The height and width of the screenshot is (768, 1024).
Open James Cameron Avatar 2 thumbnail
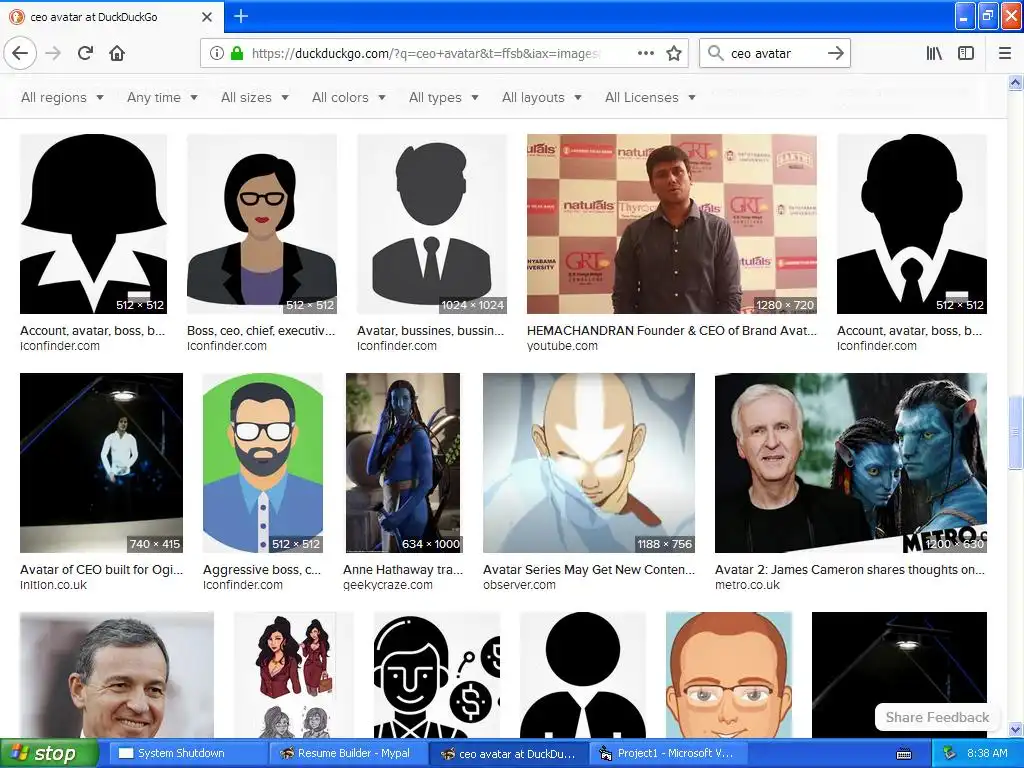pos(850,463)
